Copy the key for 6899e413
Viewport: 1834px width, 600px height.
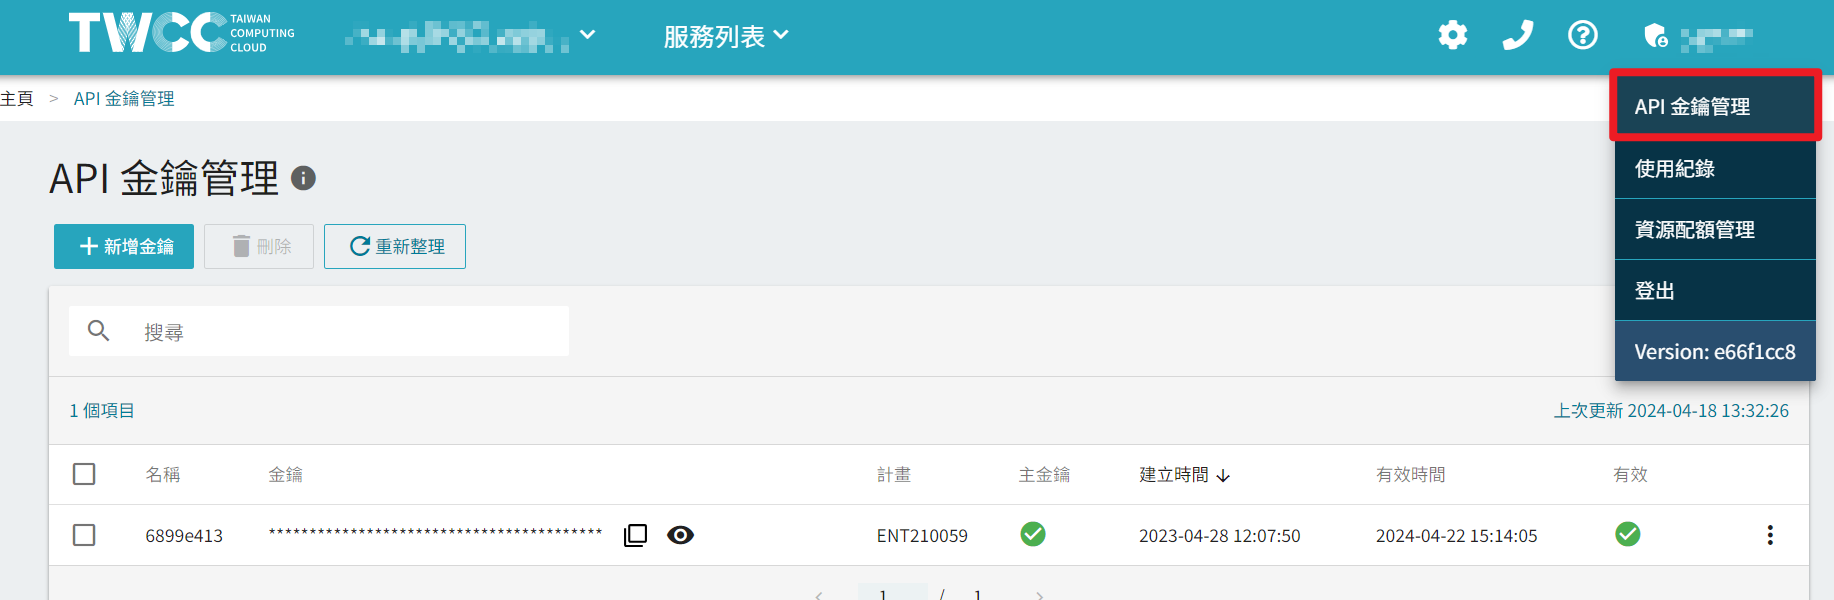(x=635, y=535)
